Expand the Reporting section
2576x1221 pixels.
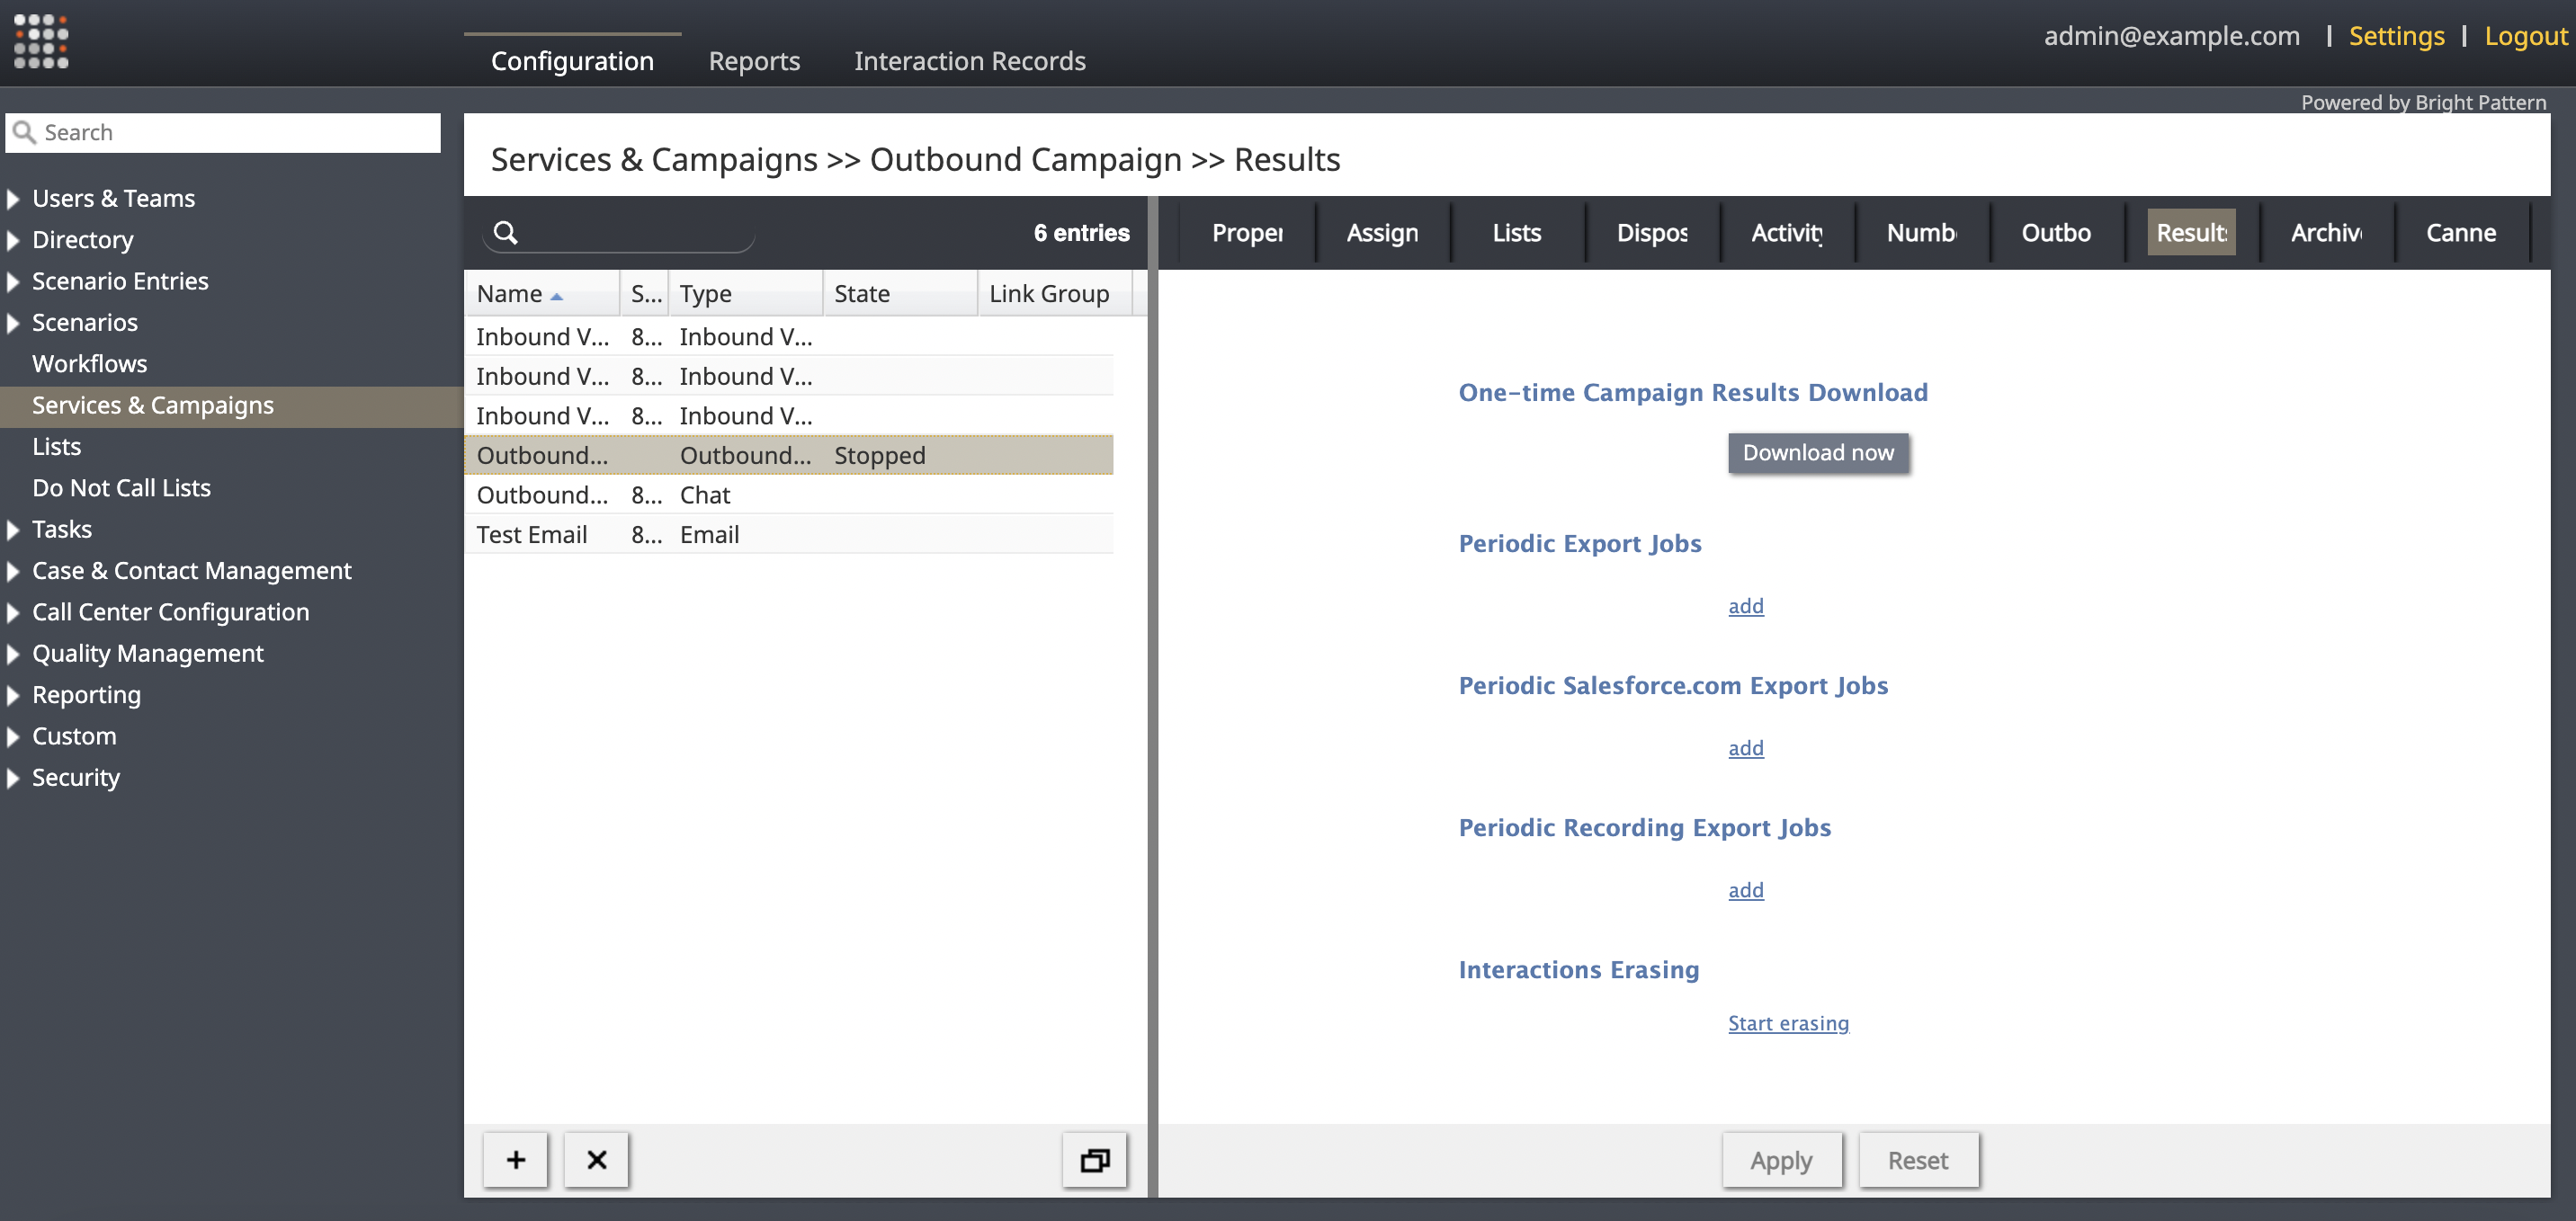pos(13,695)
